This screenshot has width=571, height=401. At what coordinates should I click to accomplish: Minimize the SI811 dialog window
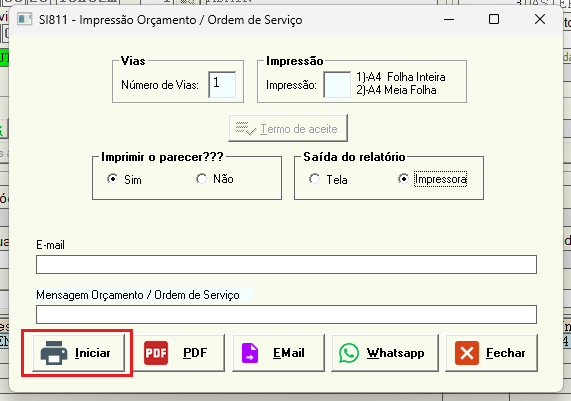tap(449, 19)
